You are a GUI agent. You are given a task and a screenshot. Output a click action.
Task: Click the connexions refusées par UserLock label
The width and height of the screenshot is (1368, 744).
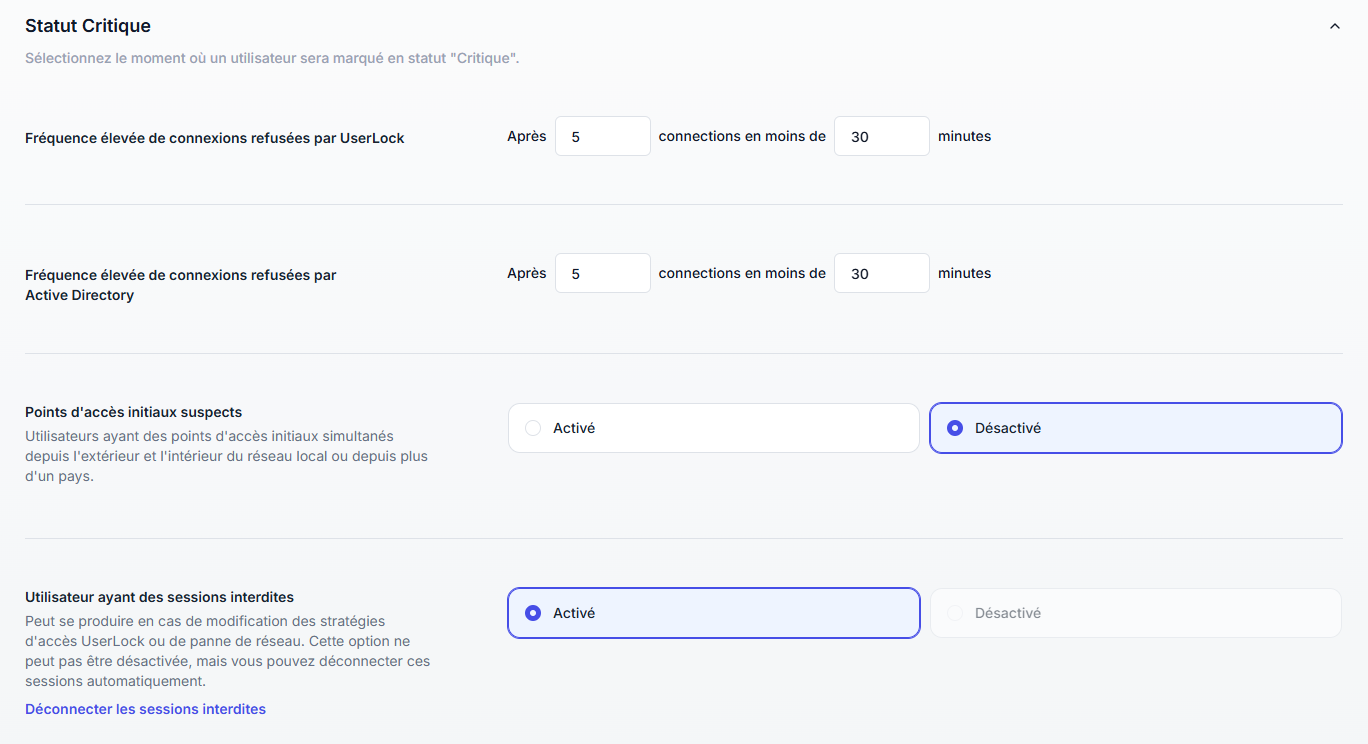click(214, 138)
